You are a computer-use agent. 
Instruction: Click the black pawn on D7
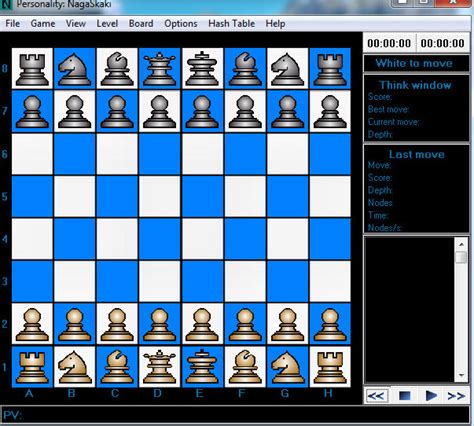(x=160, y=111)
